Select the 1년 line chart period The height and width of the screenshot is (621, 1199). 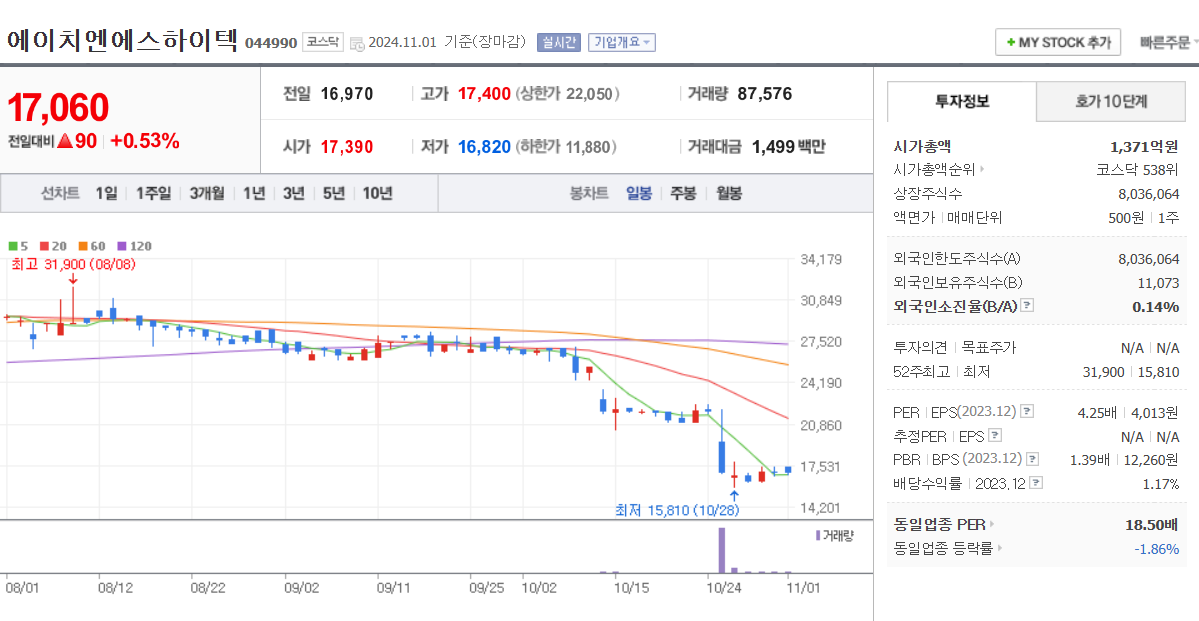253,193
